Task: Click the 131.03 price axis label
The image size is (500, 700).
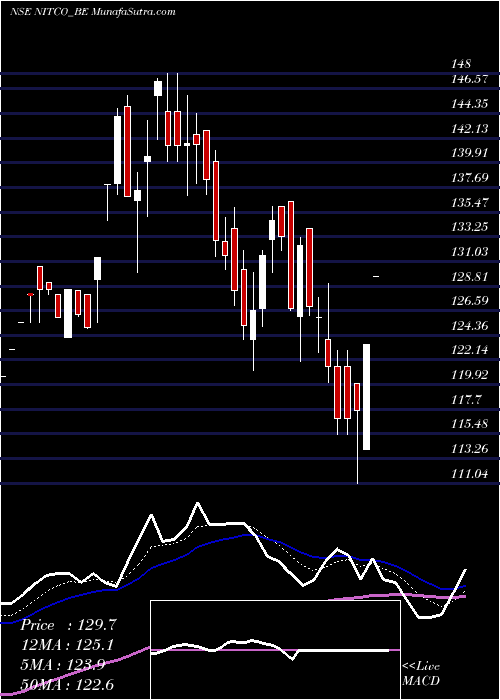Action: tap(470, 252)
